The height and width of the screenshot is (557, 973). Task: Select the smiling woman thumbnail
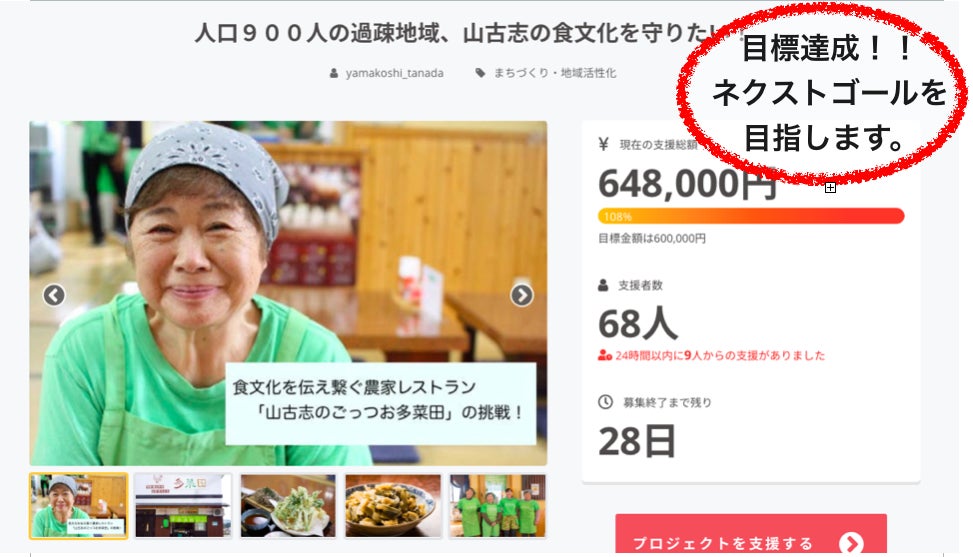tap(79, 506)
